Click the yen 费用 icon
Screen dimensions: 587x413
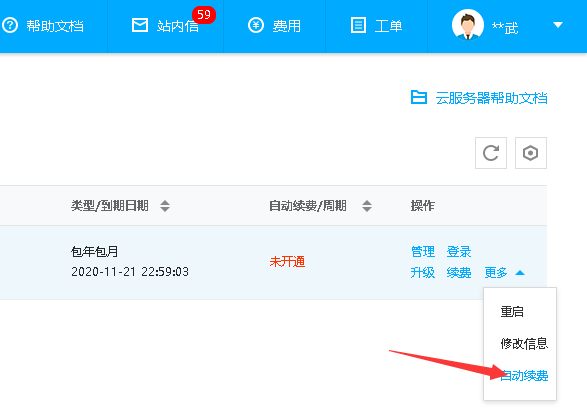(256, 25)
